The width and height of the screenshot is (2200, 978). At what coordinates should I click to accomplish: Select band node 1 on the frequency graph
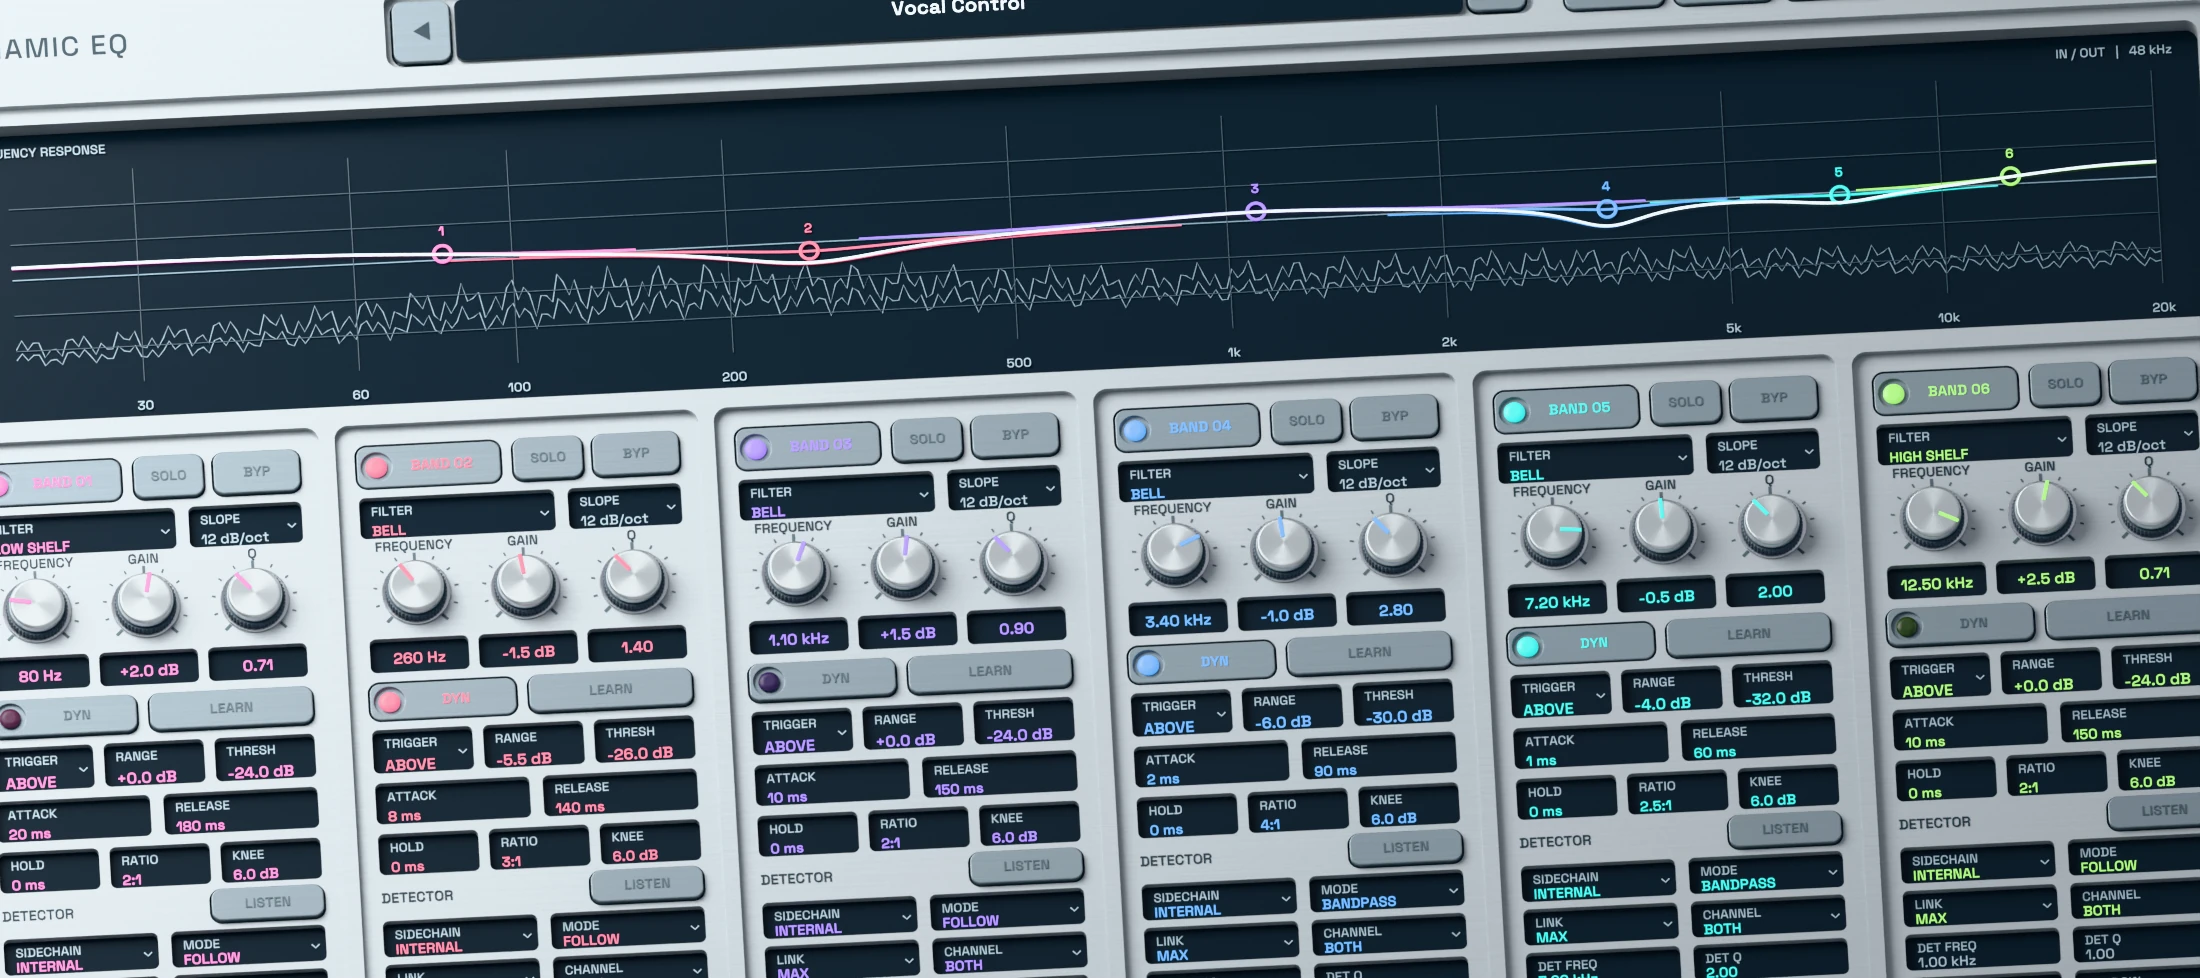click(442, 254)
